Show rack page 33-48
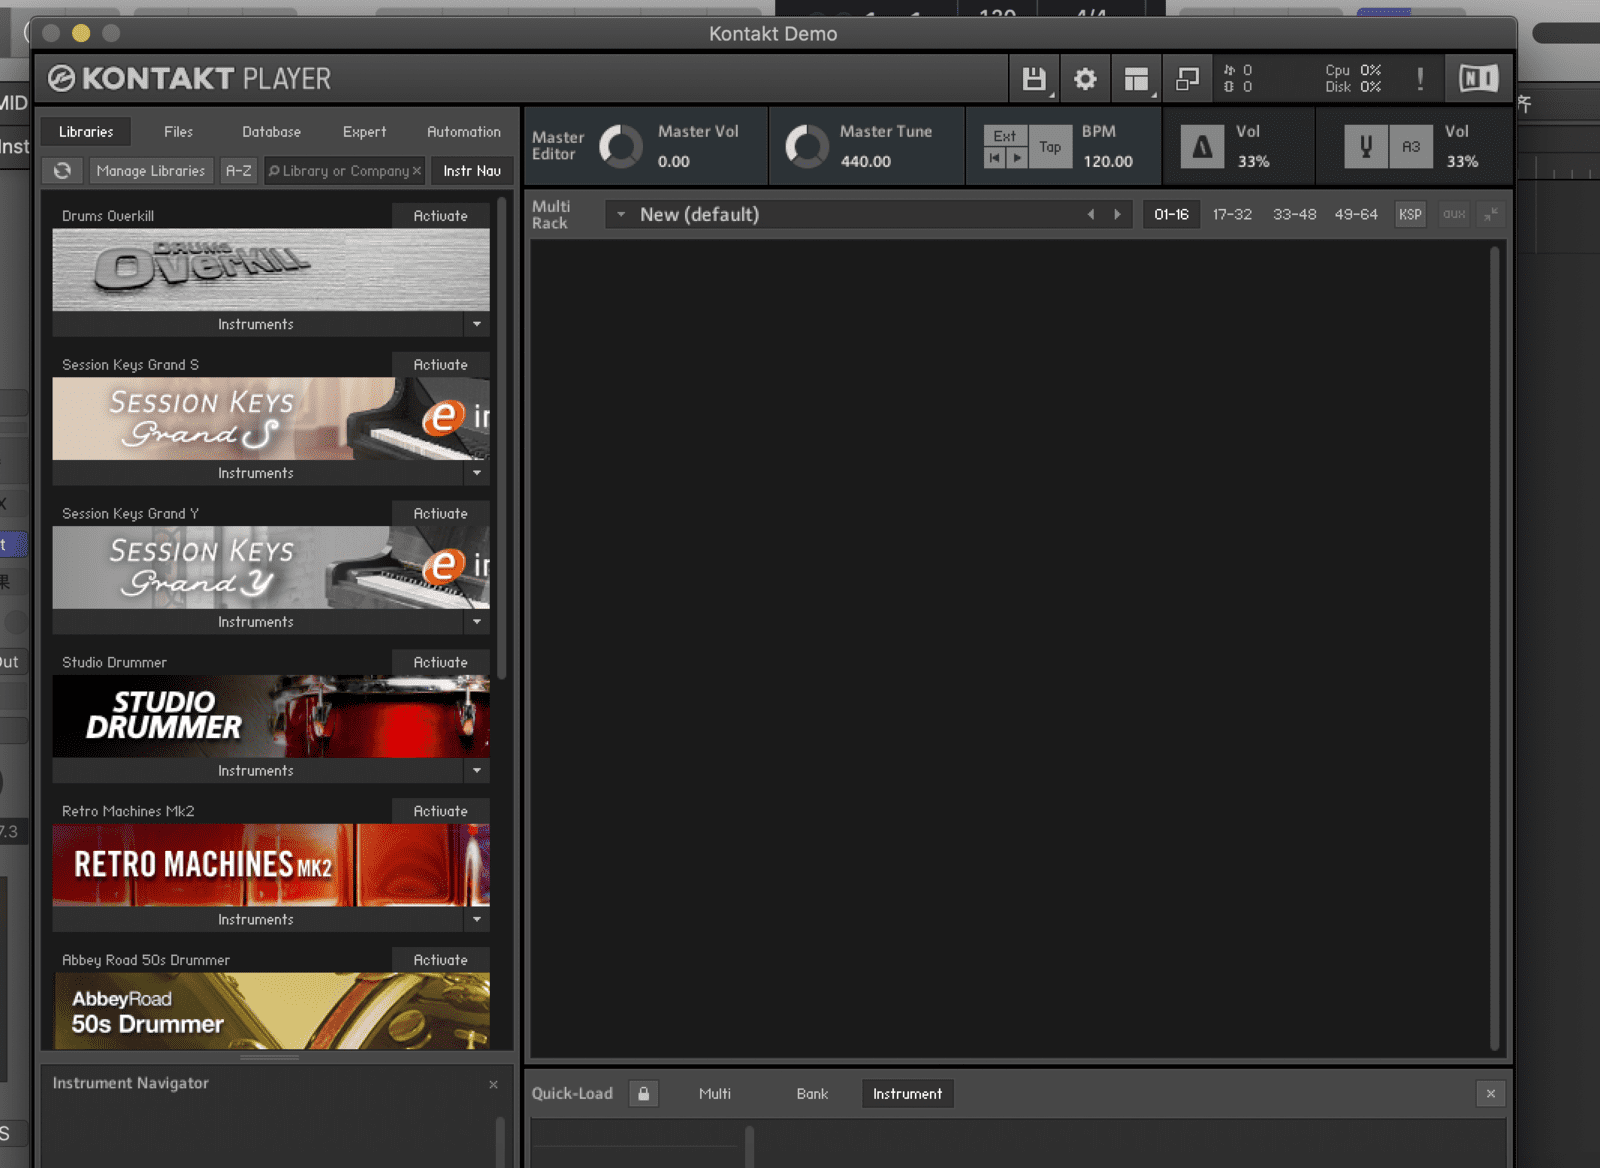 click(1294, 215)
